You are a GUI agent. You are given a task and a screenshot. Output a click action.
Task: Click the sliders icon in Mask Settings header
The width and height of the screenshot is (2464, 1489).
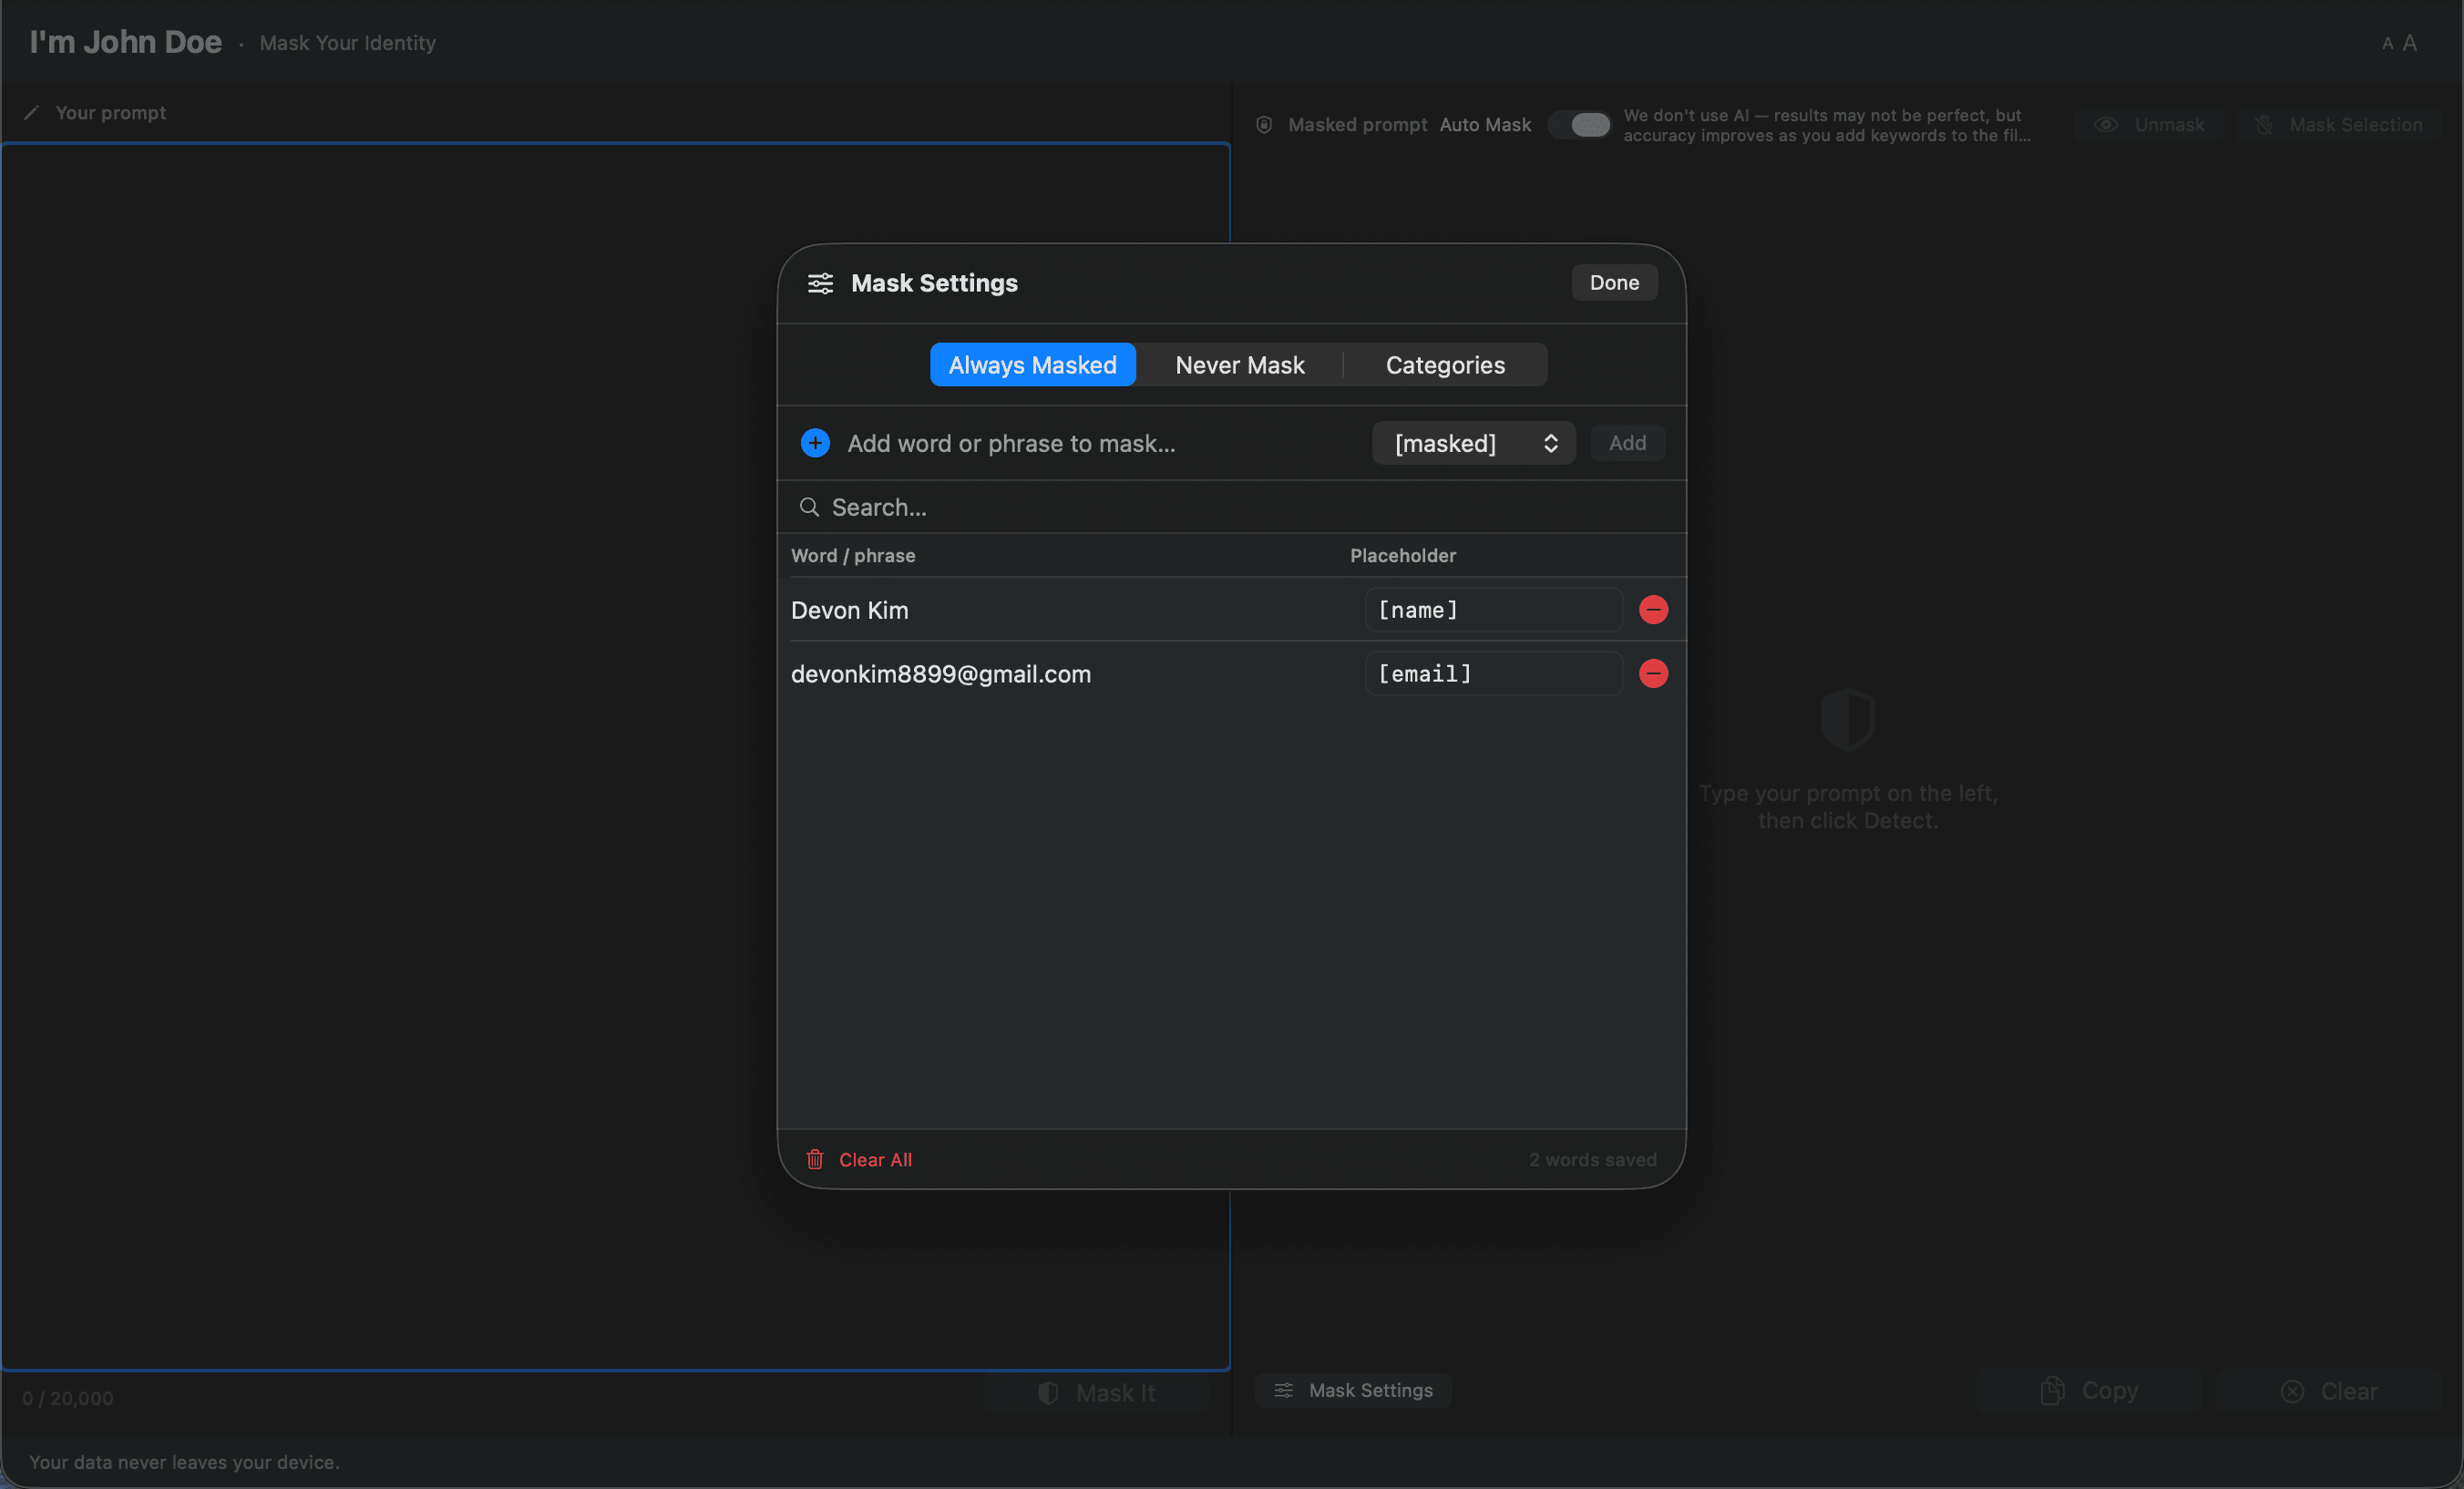click(x=819, y=283)
